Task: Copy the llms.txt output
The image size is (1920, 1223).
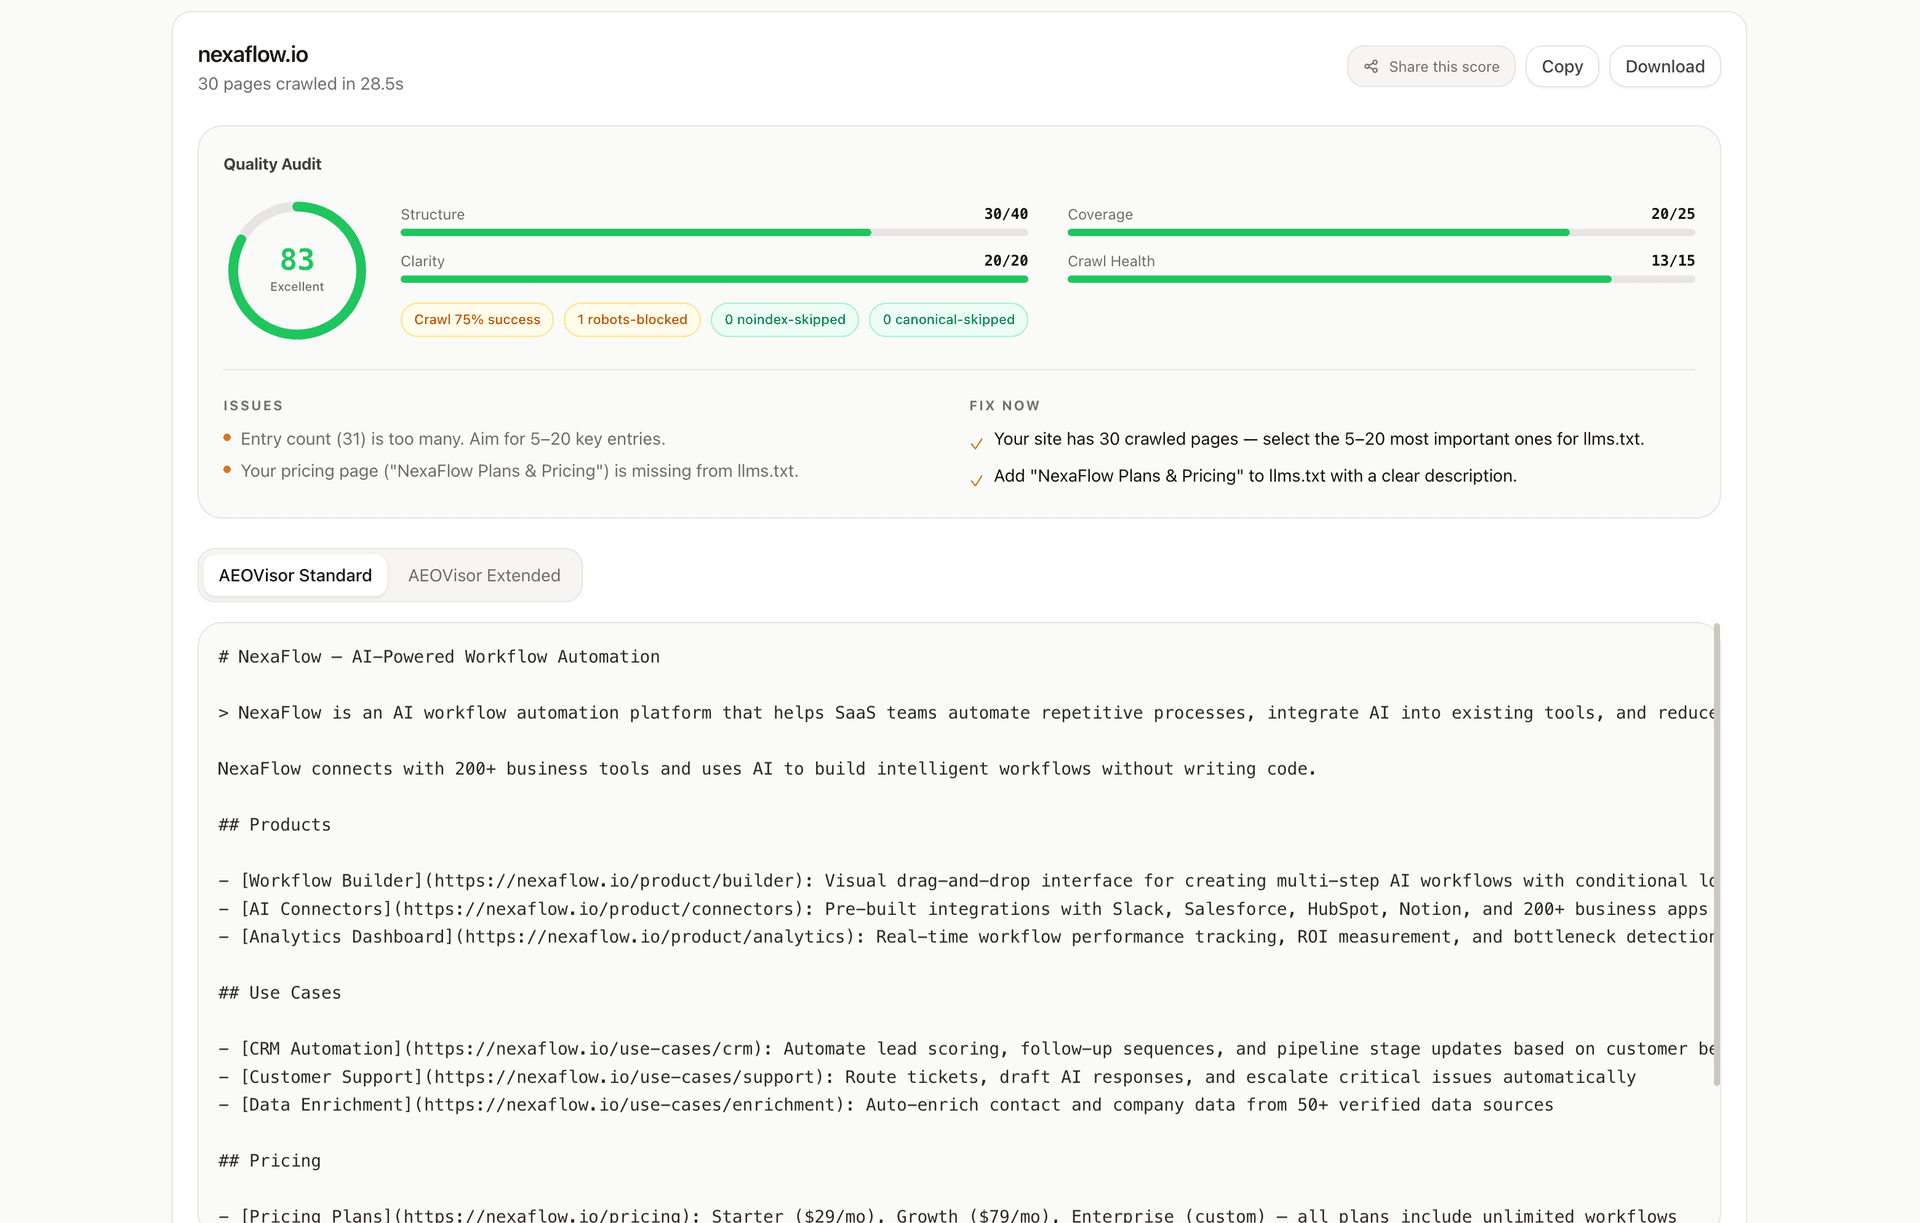Action: coord(1562,67)
